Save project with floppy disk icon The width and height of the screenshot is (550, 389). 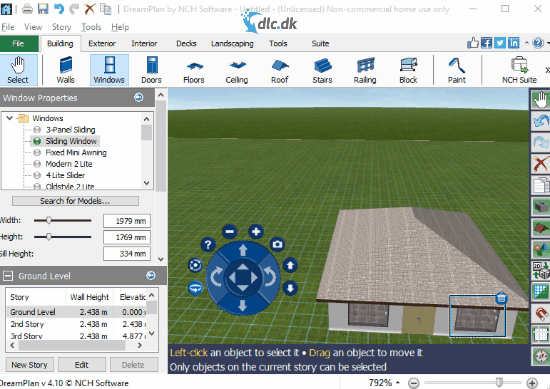pos(43,8)
